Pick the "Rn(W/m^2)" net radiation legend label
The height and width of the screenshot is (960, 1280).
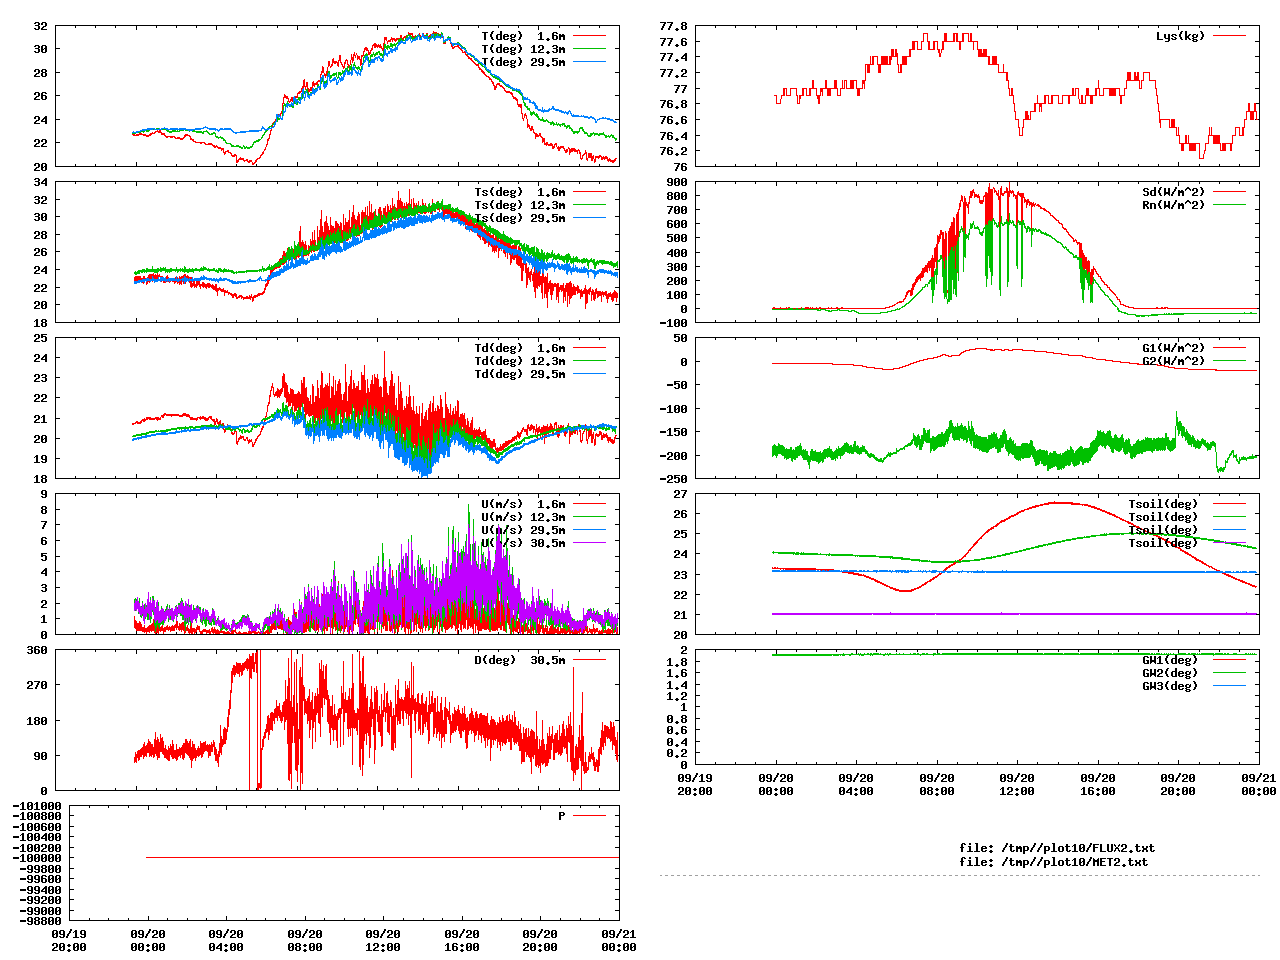pyautogui.click(x=1173, y=205)
